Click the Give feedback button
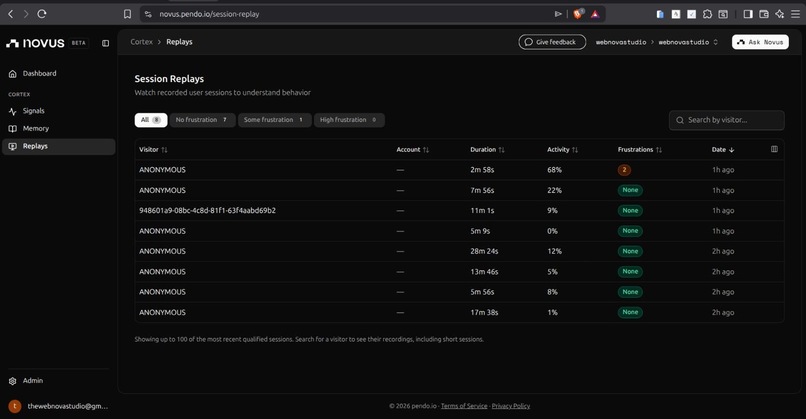The image size is (806, 419). [552, 42]
